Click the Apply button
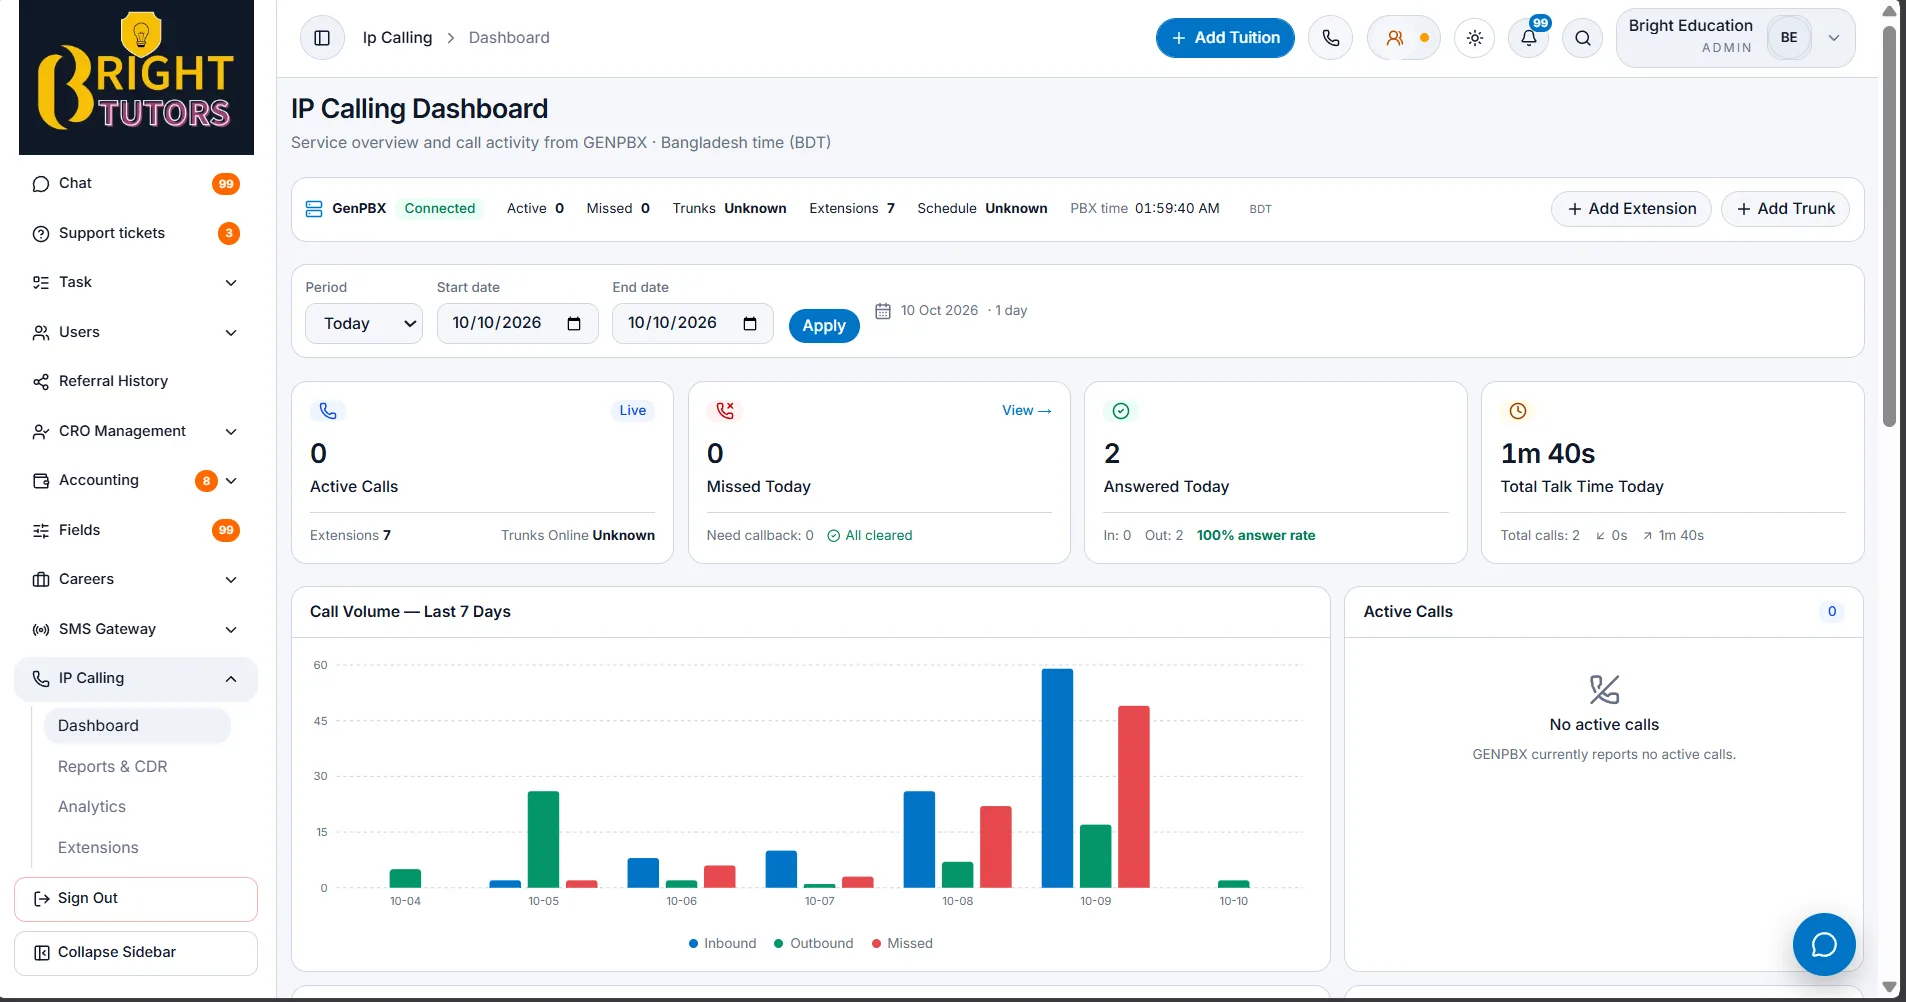The image size is (1906, 1002). pos(824,326)
